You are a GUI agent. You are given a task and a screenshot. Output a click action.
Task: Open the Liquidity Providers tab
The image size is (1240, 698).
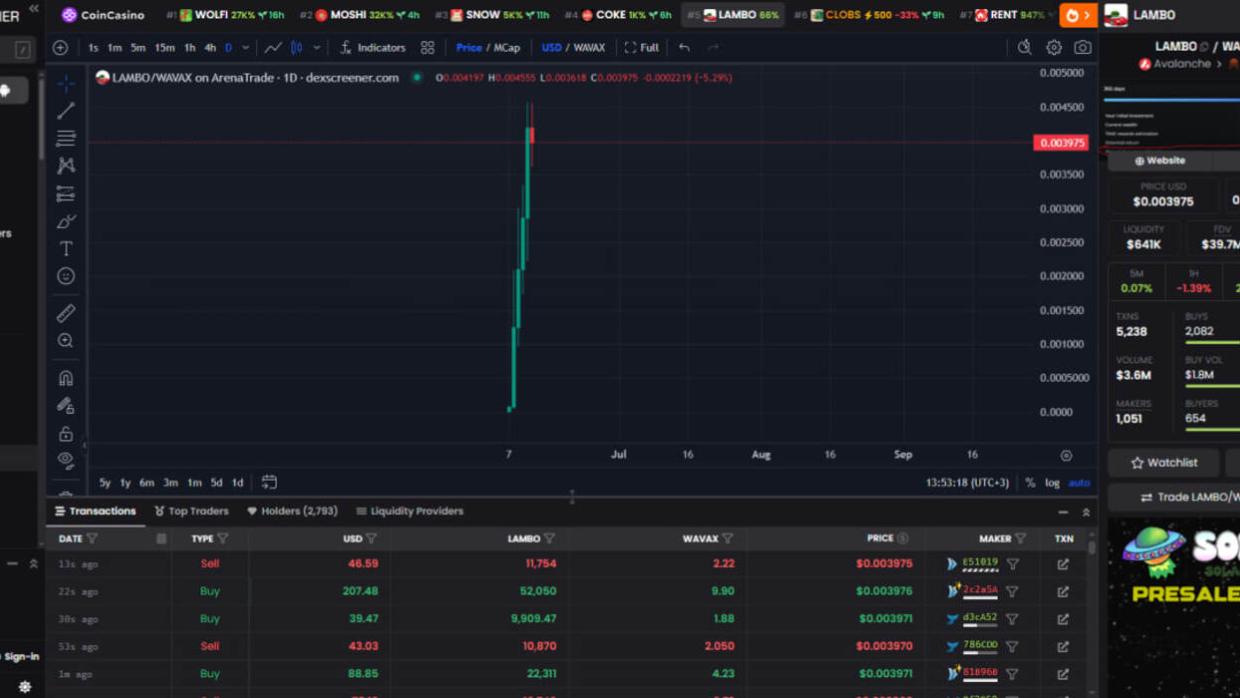410,511
